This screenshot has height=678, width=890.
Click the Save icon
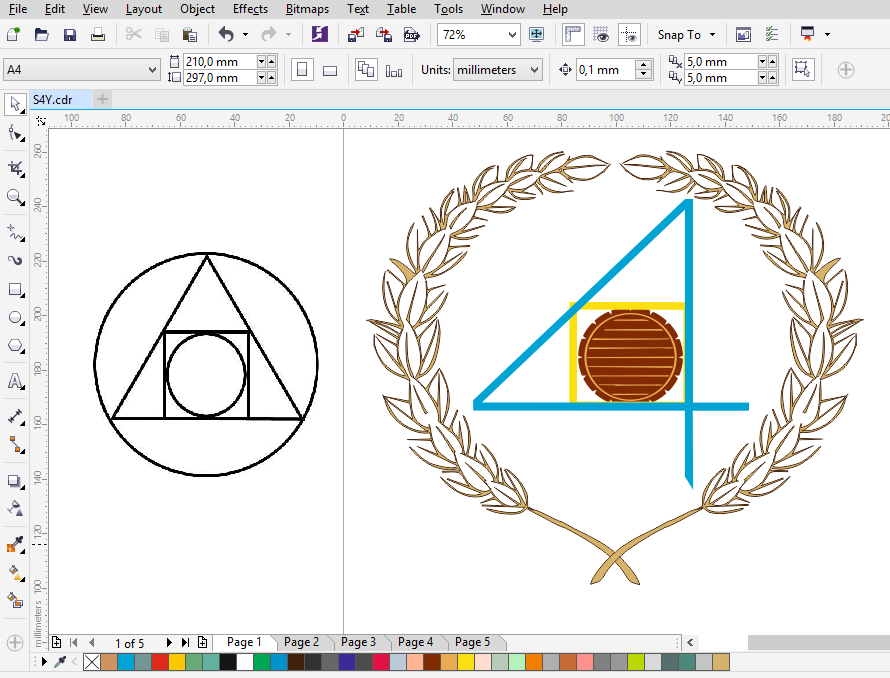(69, 35)
